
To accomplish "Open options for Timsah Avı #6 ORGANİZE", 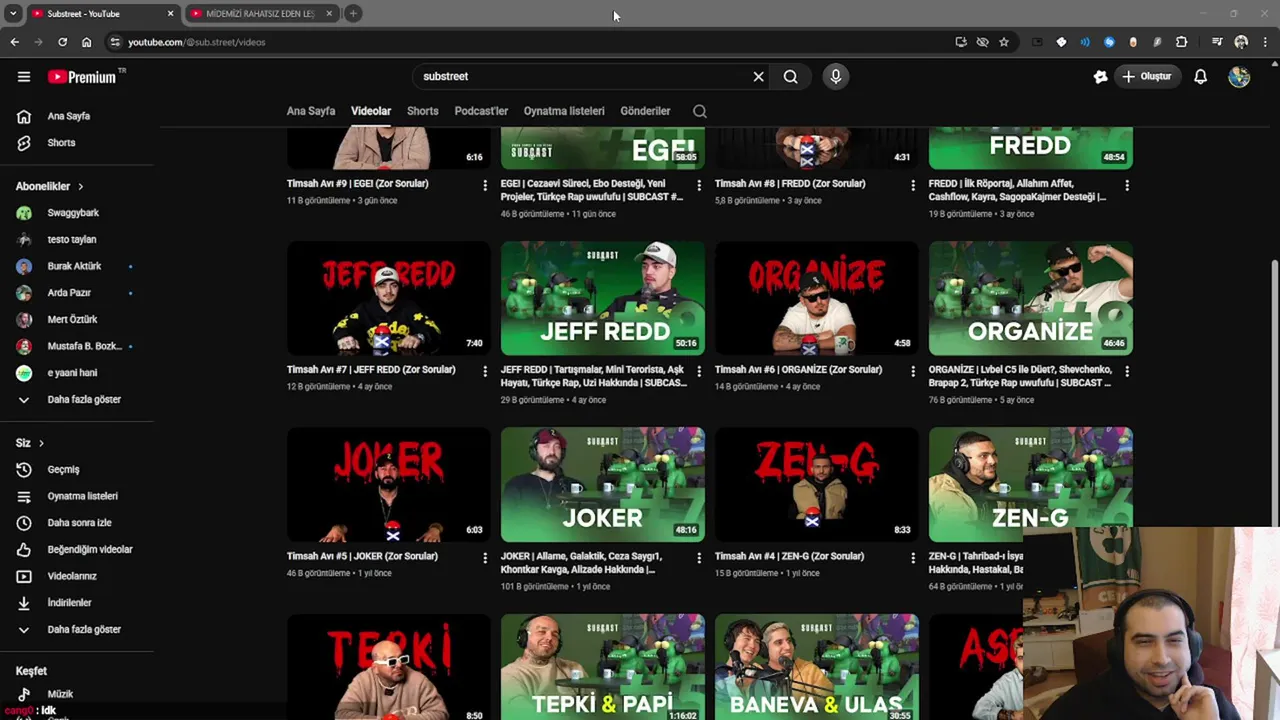I will [x=913, y=371].
